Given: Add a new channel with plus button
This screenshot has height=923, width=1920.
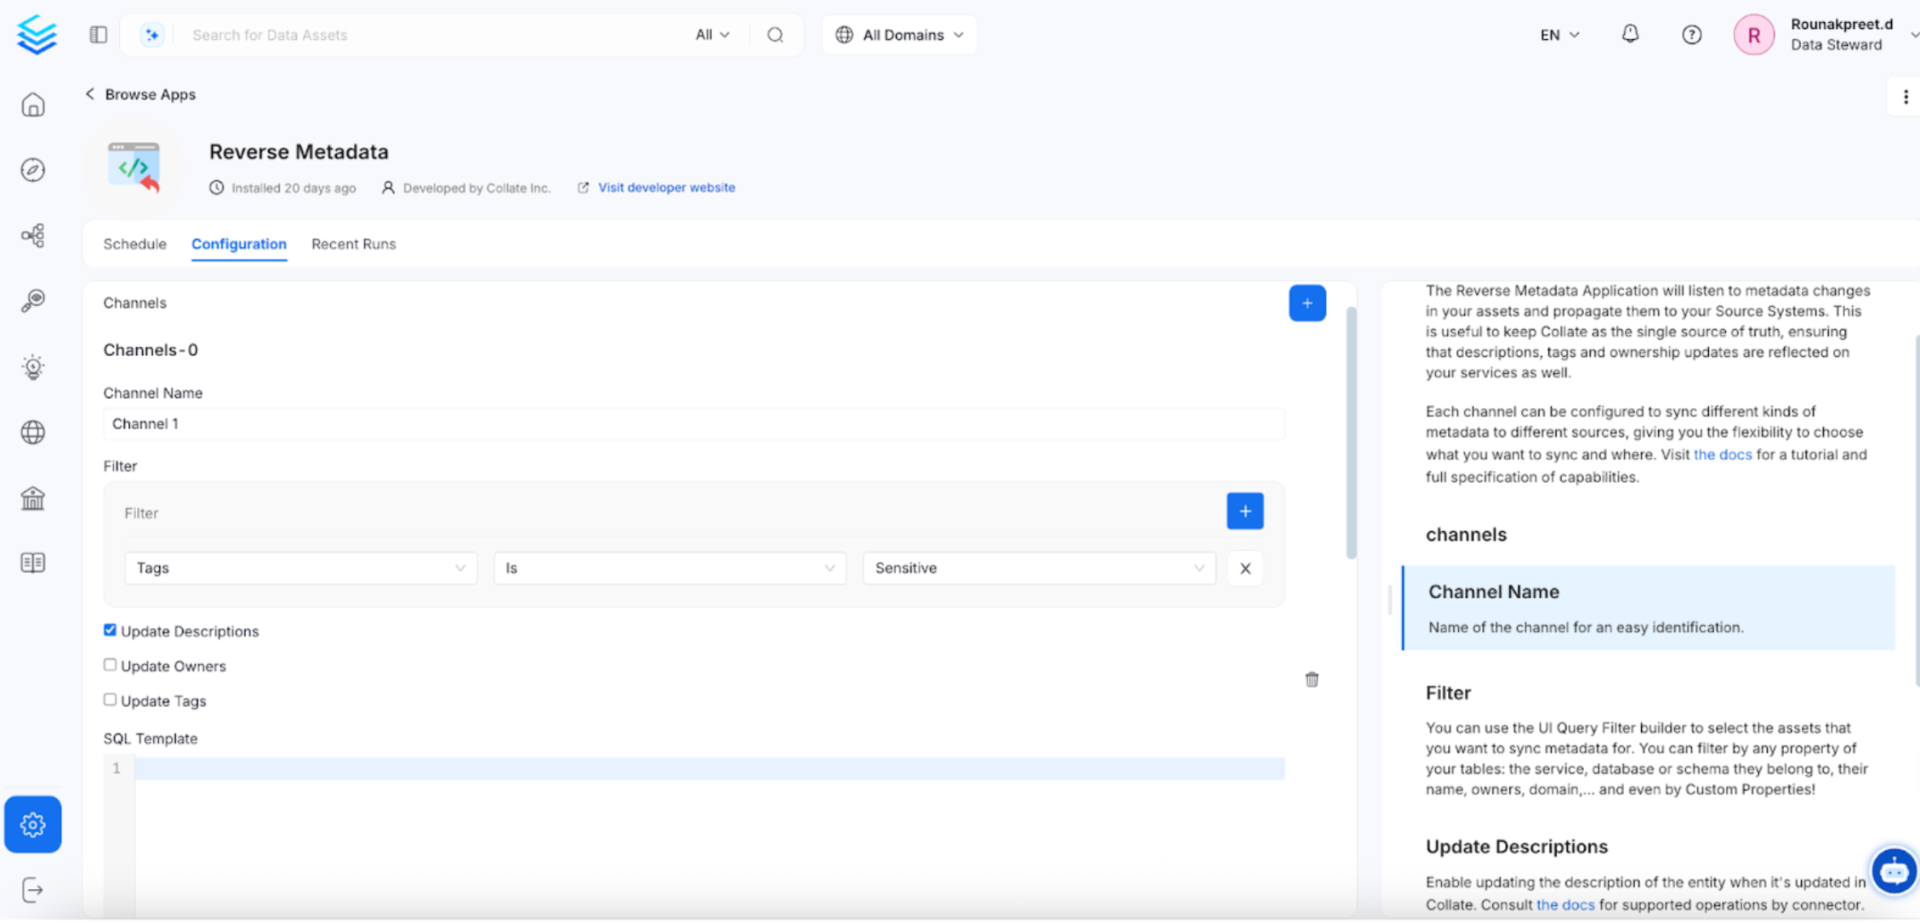Looking at the screenshot, I should click(1306, 303).
